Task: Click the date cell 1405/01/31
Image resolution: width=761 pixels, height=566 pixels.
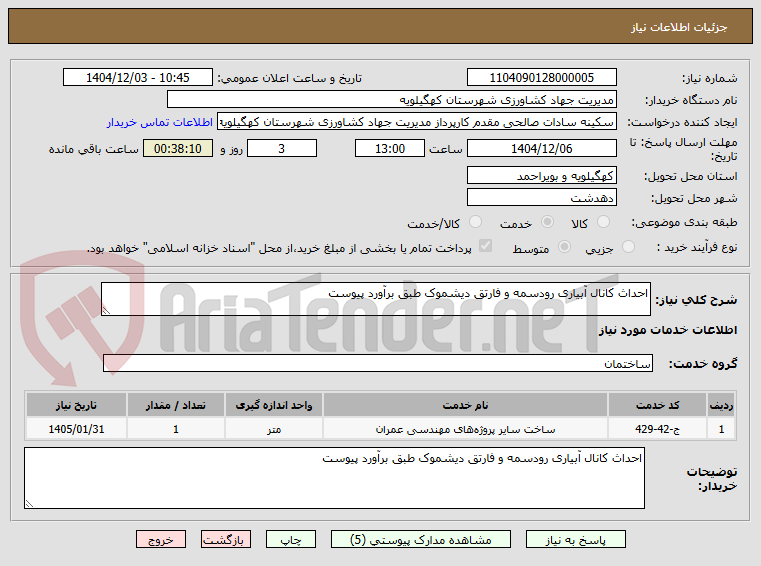Action: [x=76, y=429]
